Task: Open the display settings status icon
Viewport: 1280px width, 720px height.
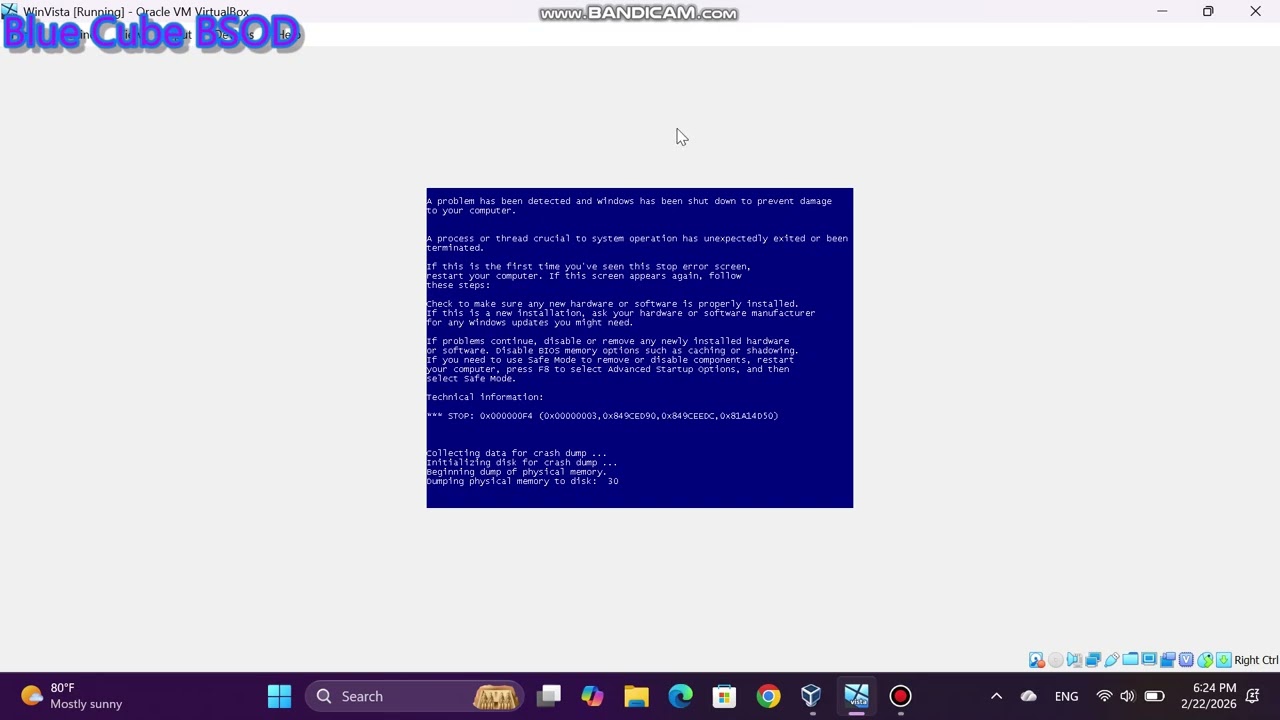Action: click(x=1149, y=660)
